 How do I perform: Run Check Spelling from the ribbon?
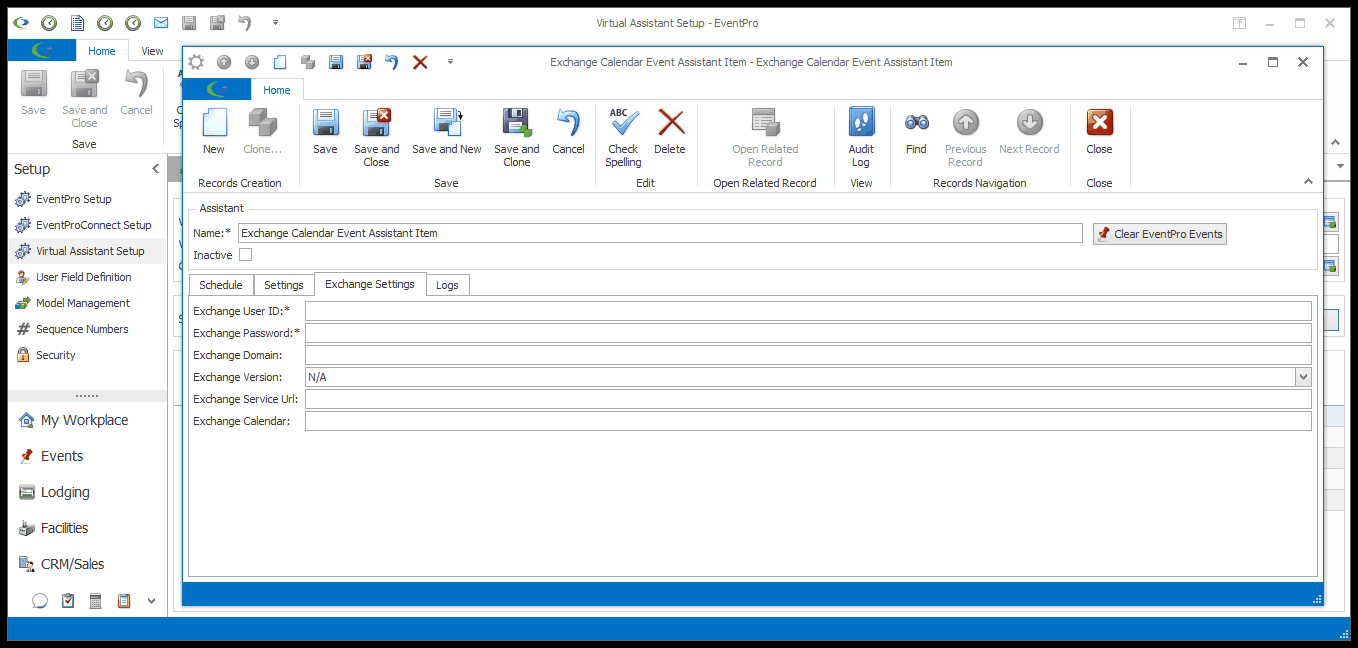623,138
